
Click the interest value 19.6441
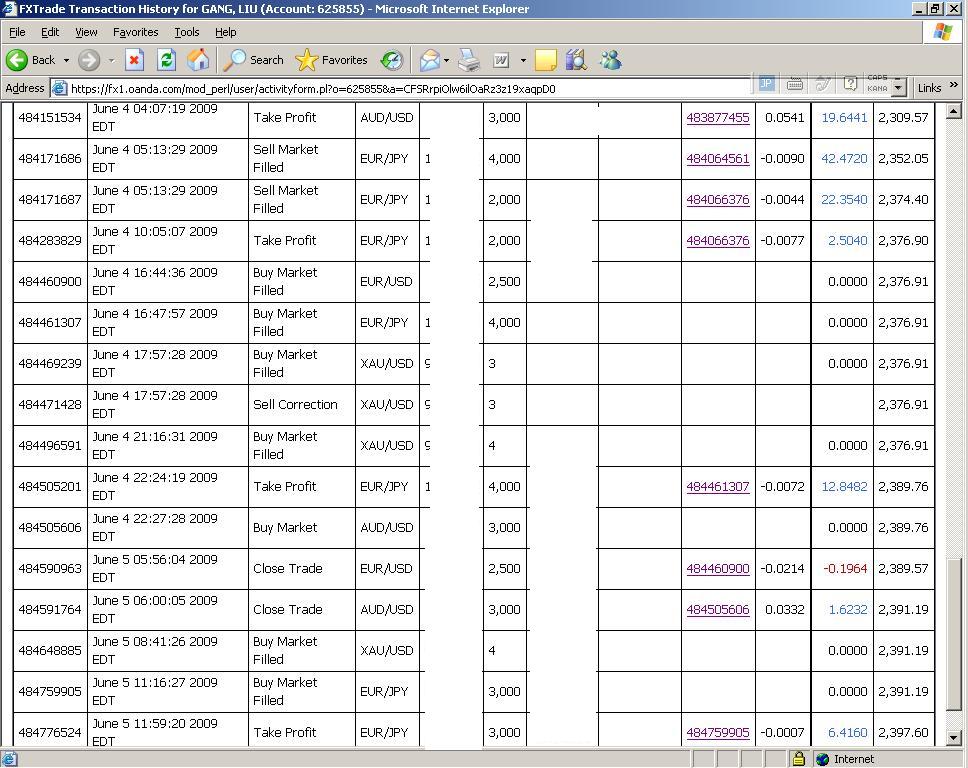[844, 117]
